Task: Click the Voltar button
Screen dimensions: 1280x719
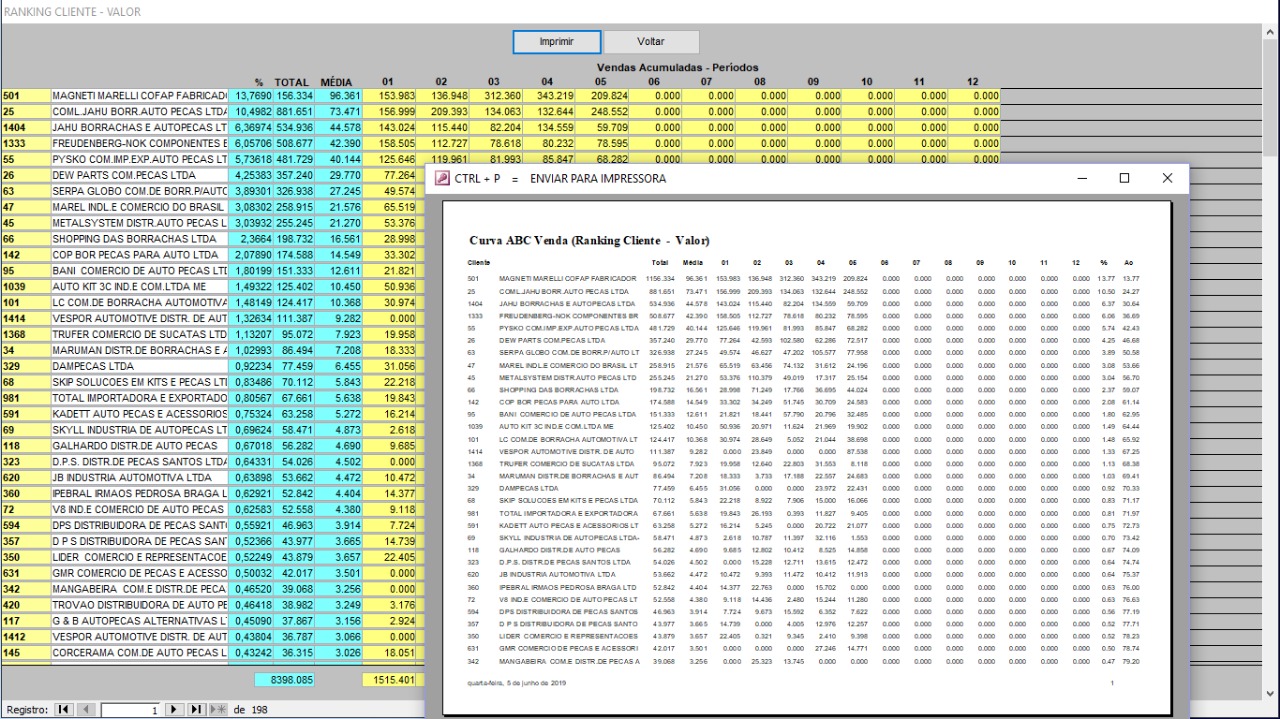Action: [650, 42]
